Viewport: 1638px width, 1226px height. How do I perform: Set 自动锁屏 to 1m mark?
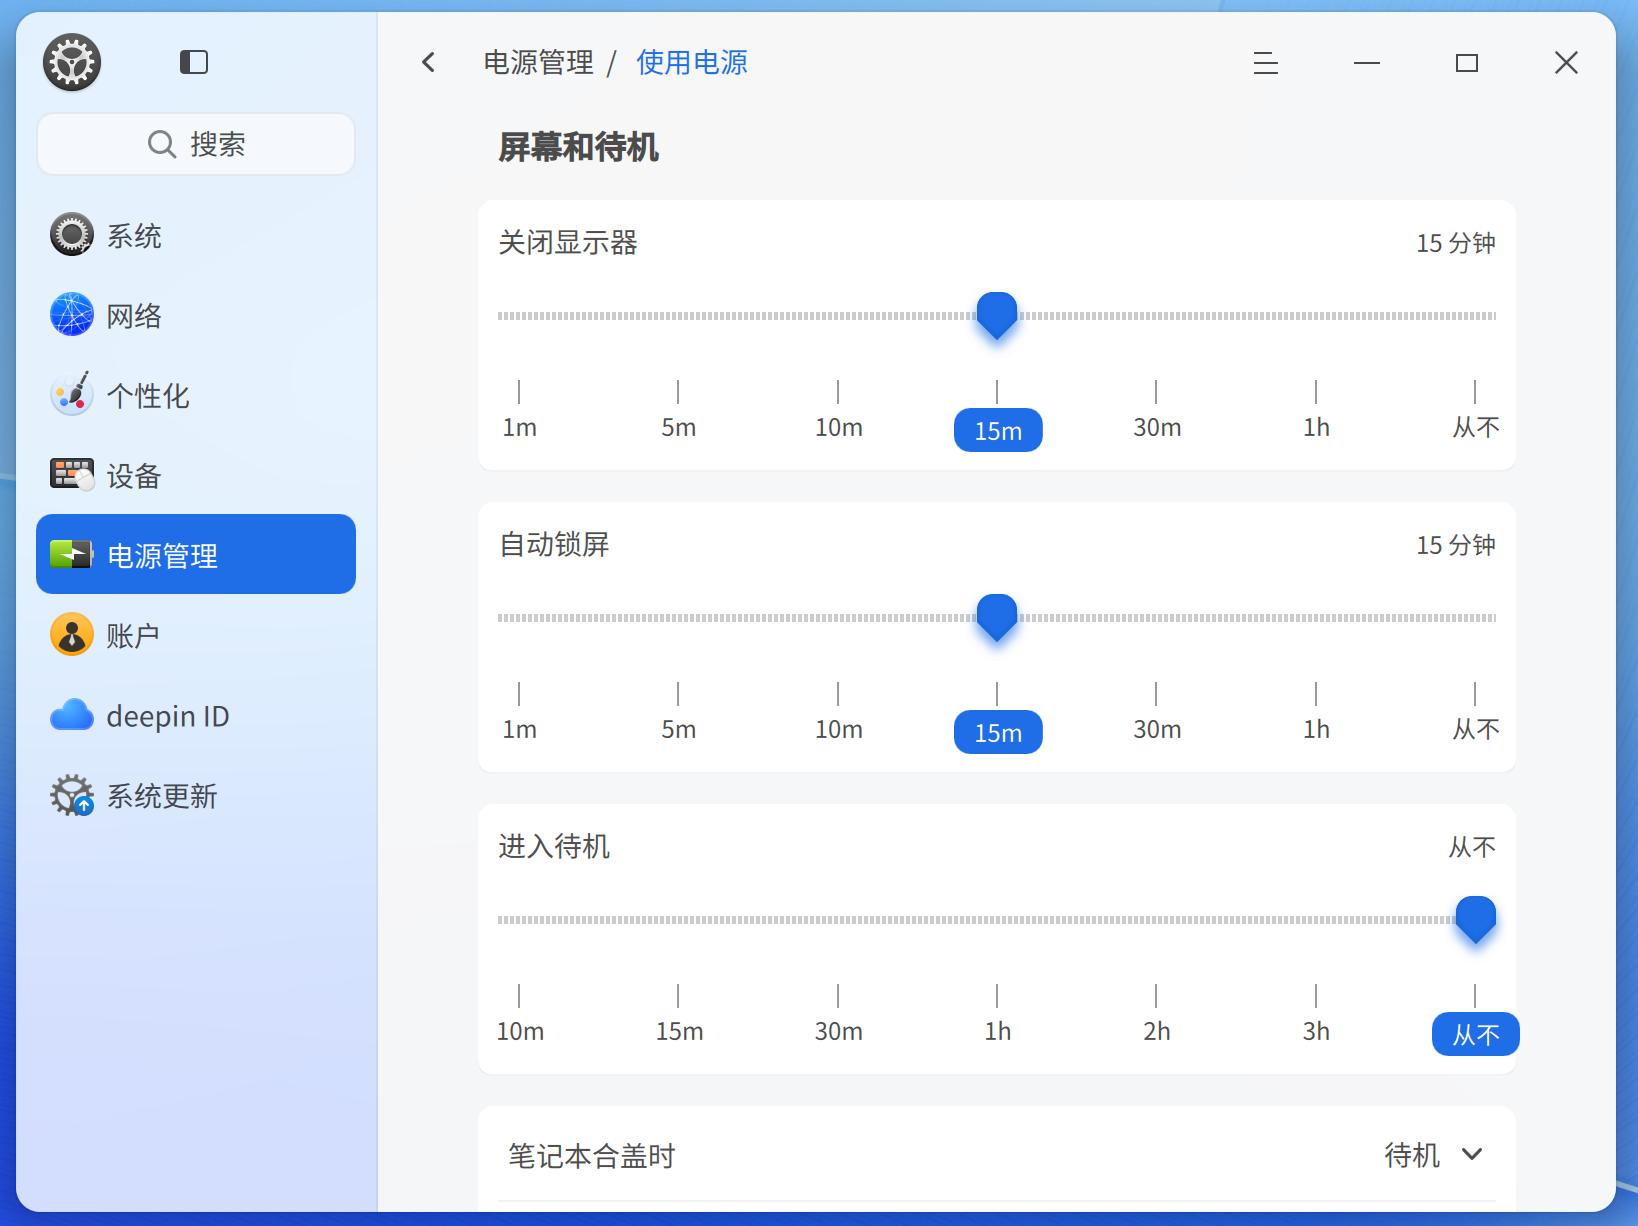tap(519, 730)
